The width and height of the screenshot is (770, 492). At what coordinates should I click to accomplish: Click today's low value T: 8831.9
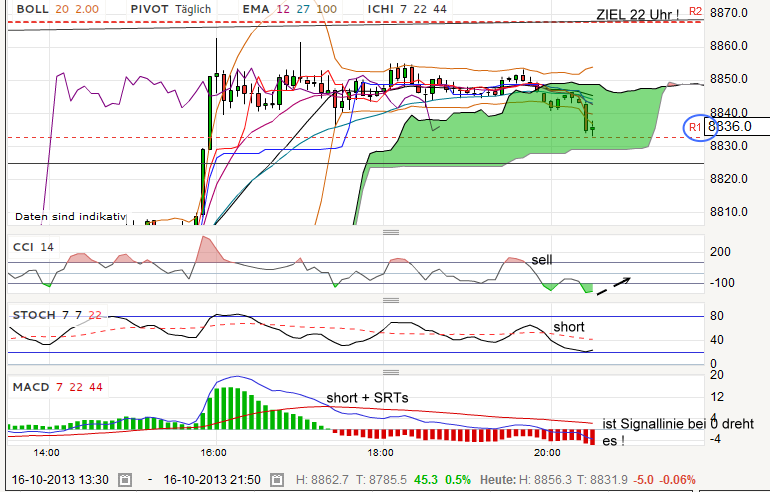click(602, 480)
